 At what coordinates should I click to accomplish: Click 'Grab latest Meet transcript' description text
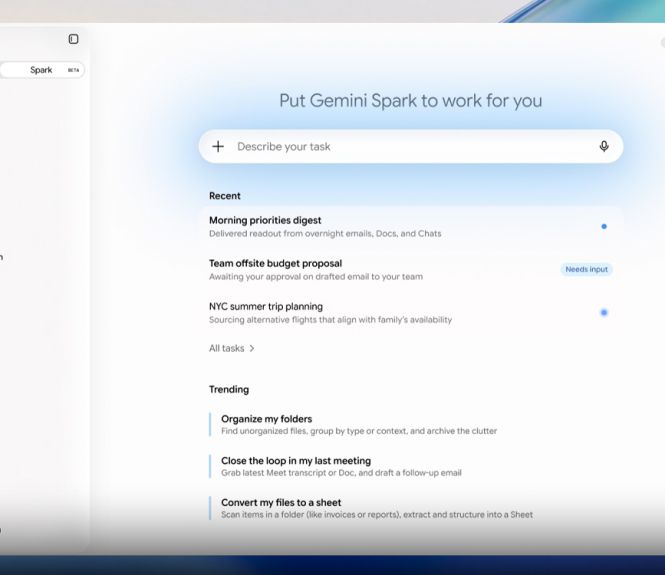[x=341, y=473]
